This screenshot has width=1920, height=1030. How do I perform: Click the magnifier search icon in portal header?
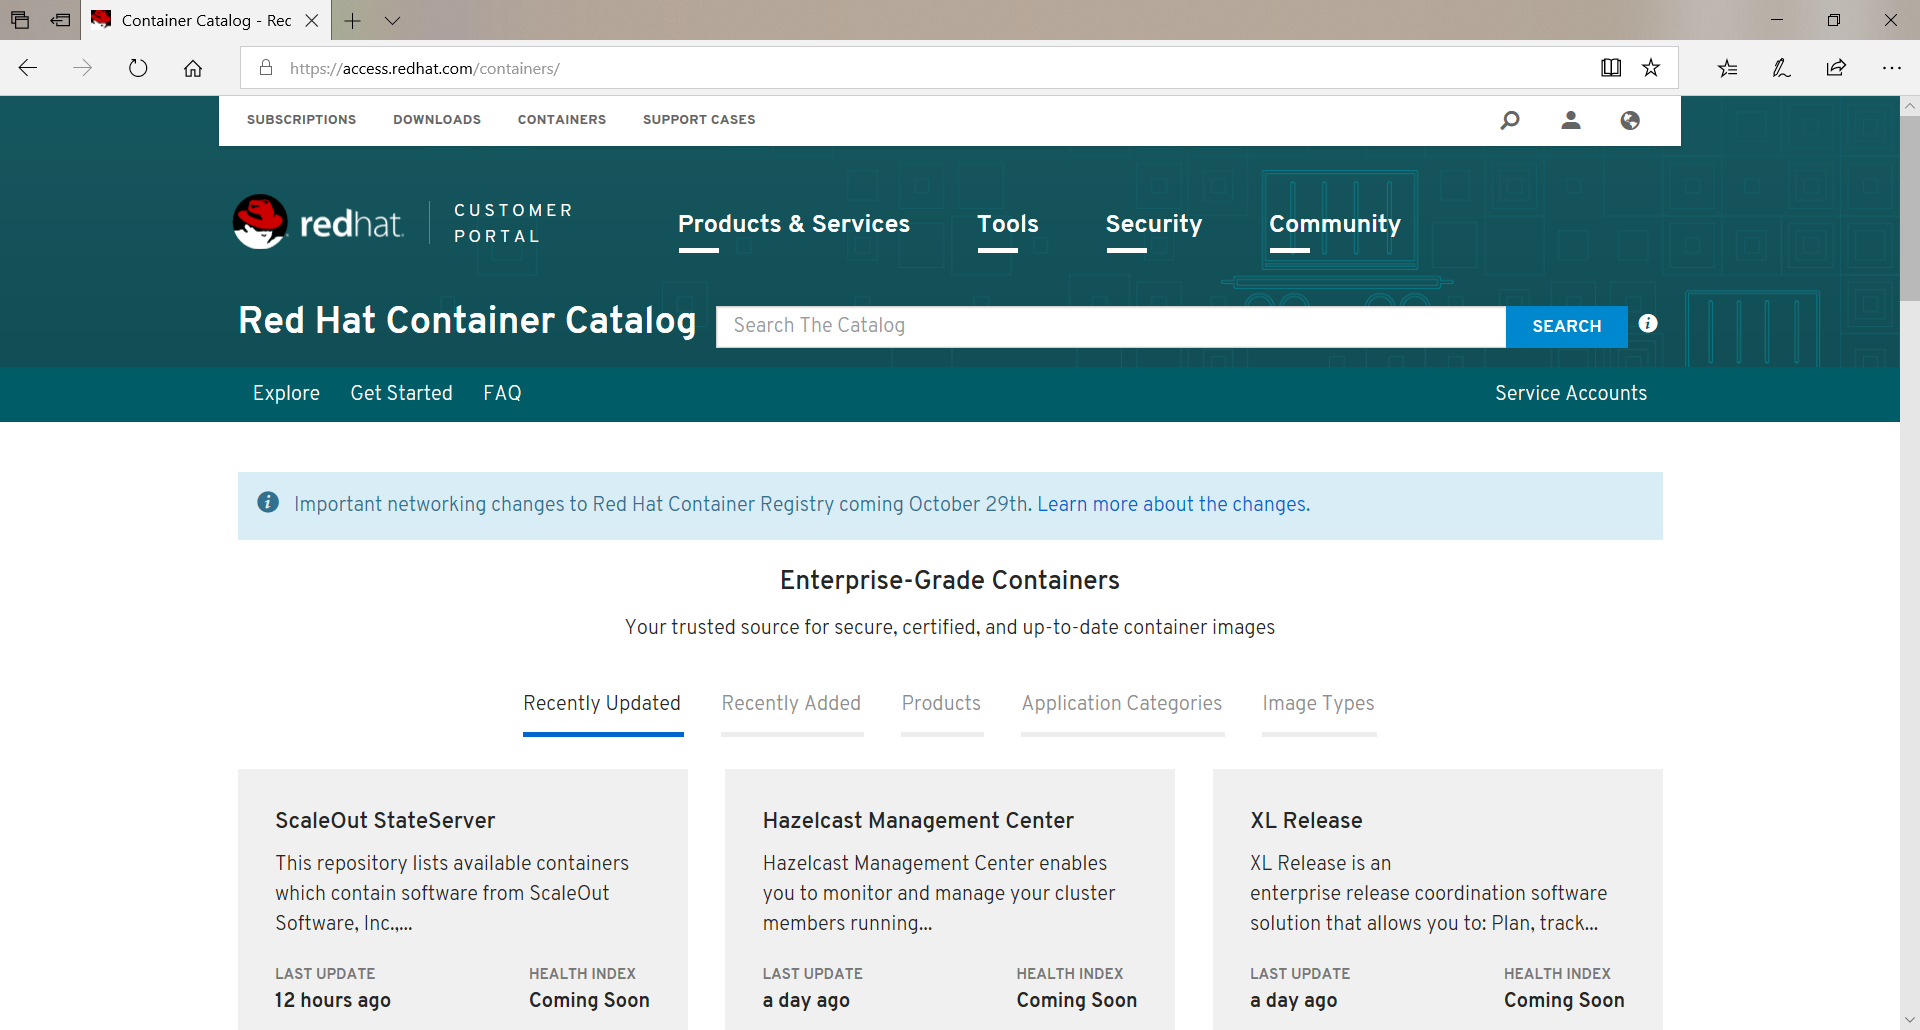coord(1510,120)
